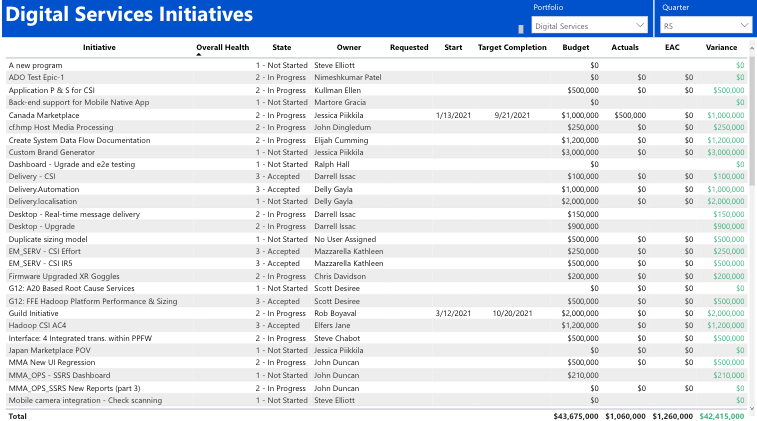Select the 'A new program' initiative row
Image resolution: width=757 pixels, height=421 pixels.
pyautogui.click(x=377, y=65)
